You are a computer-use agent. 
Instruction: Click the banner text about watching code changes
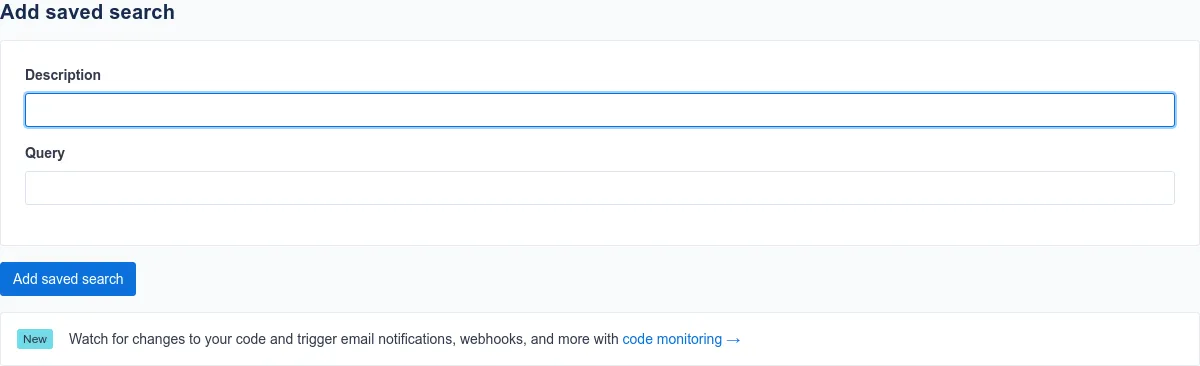point(344,339)
